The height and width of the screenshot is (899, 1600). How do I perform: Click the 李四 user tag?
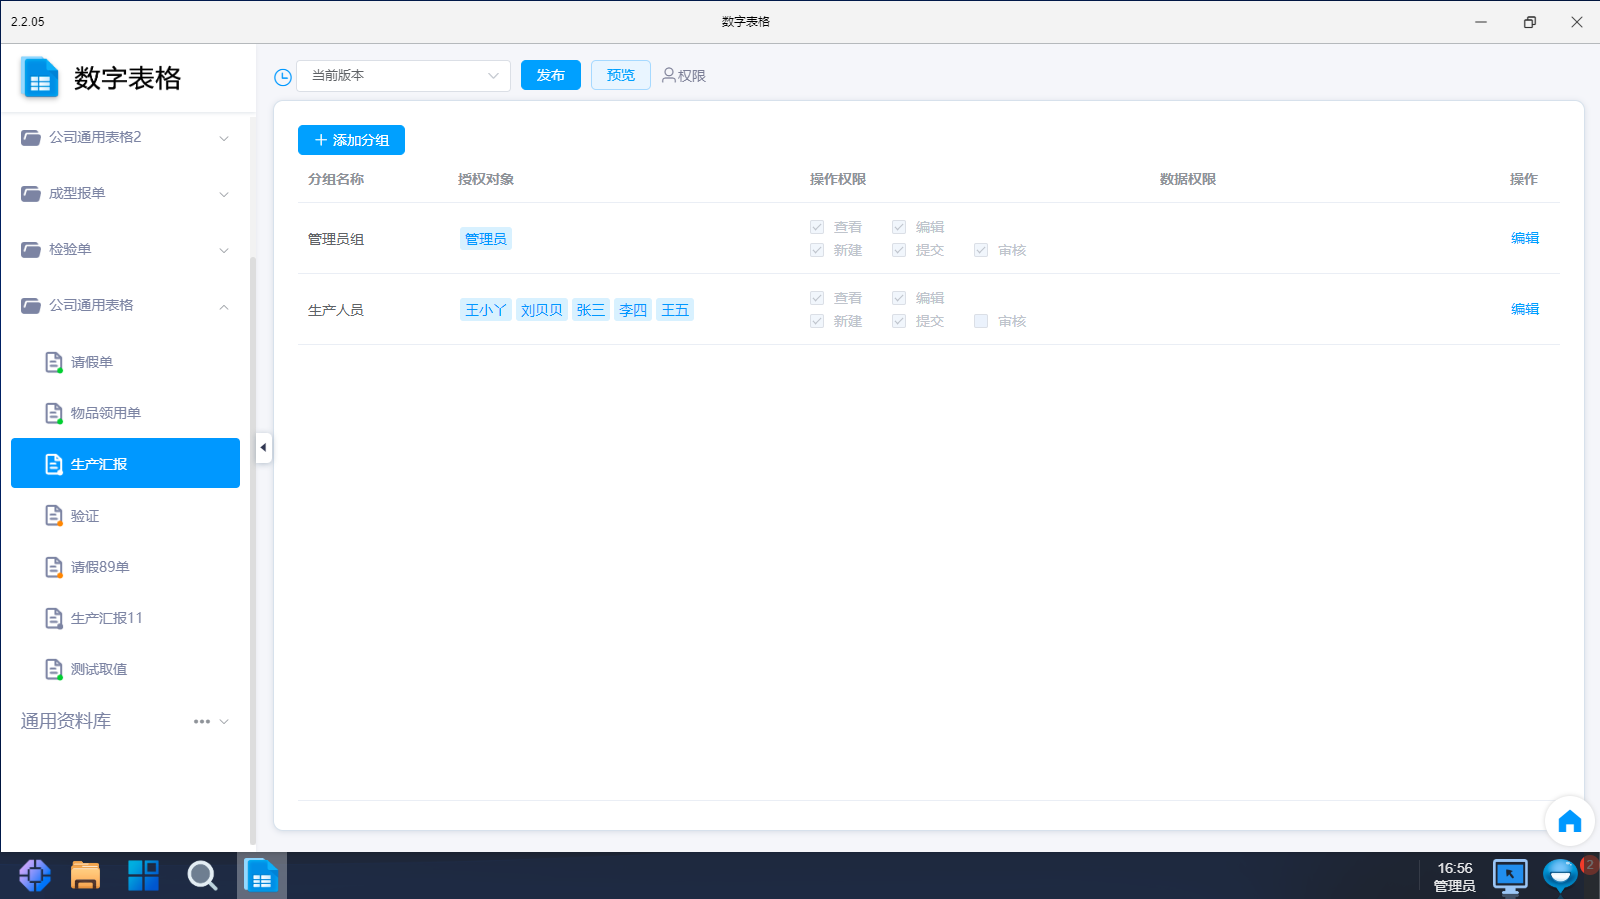633,310
